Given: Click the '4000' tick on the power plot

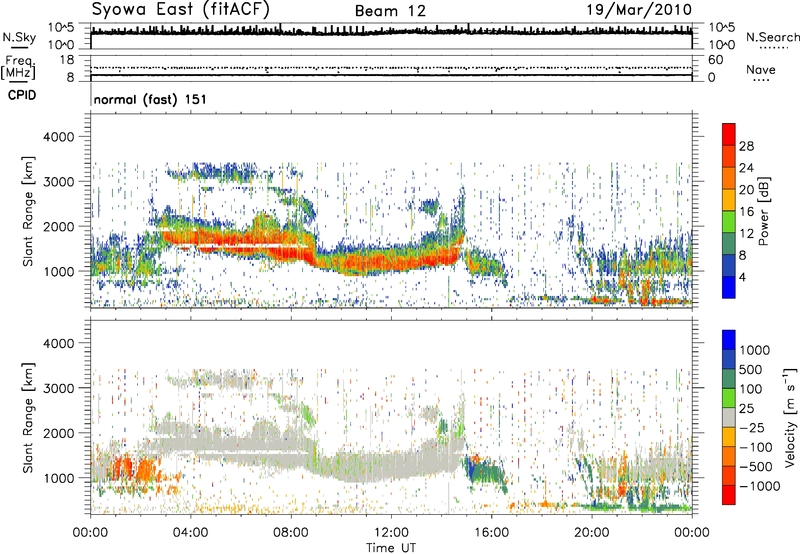Looking at the screenshot, I should pos(59,137).
